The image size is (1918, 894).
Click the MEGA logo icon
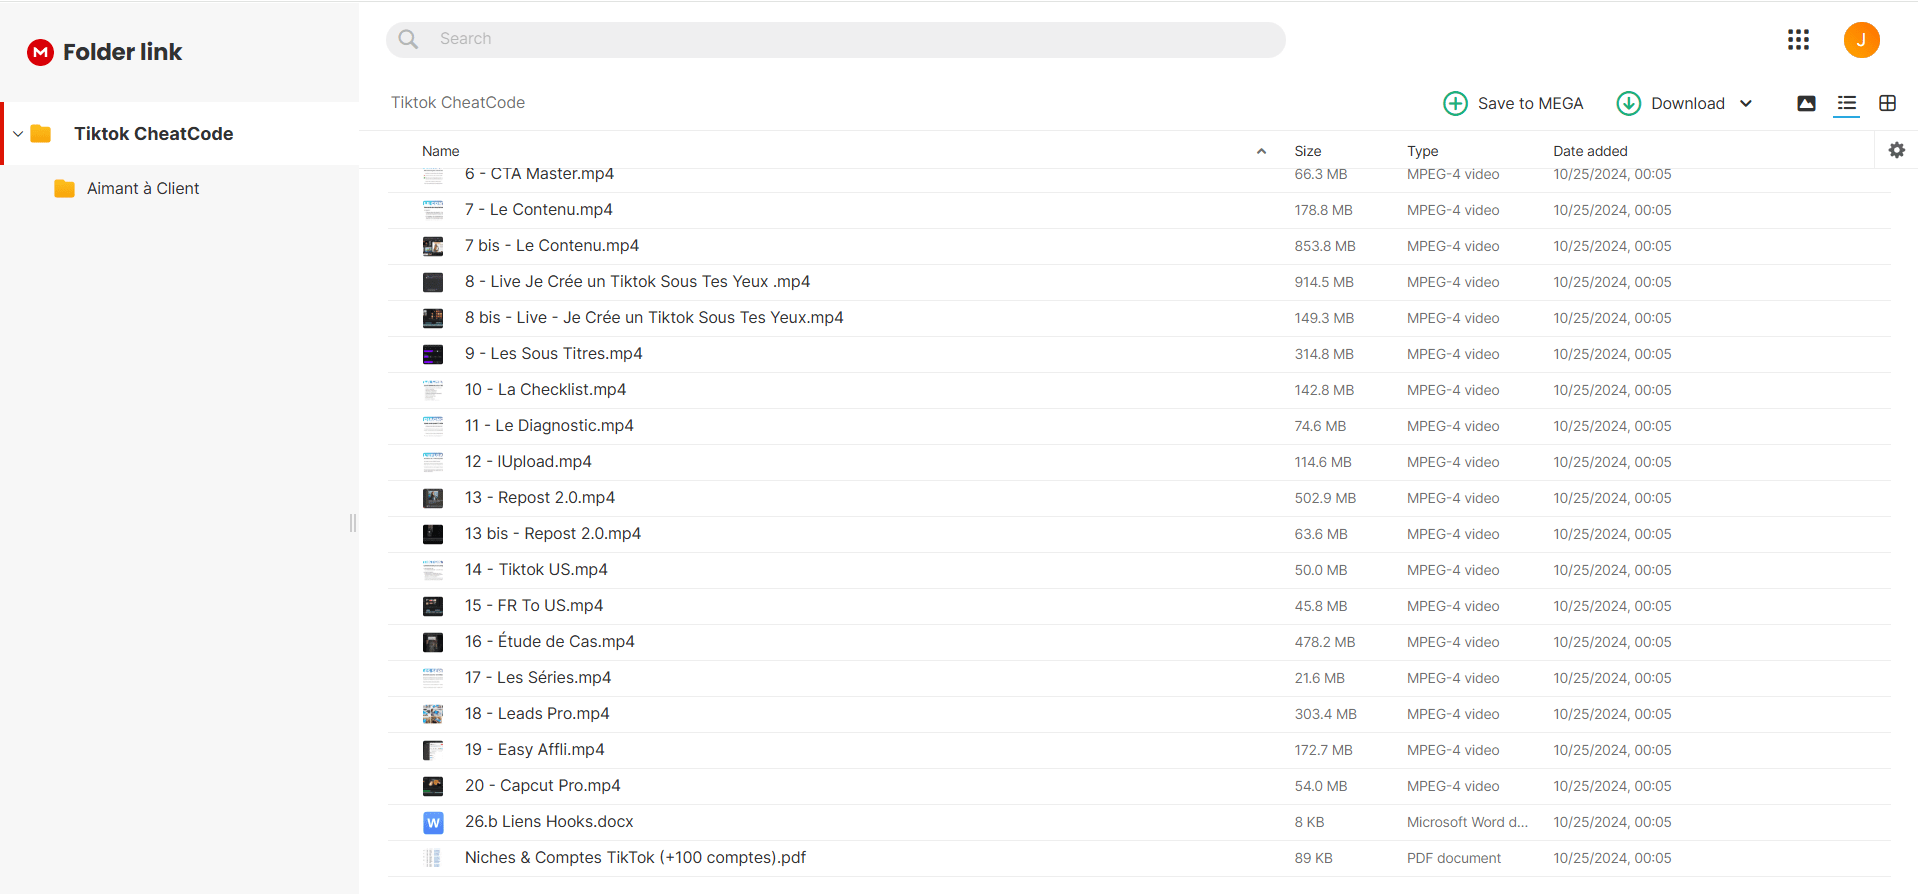[x=40, y=52]
